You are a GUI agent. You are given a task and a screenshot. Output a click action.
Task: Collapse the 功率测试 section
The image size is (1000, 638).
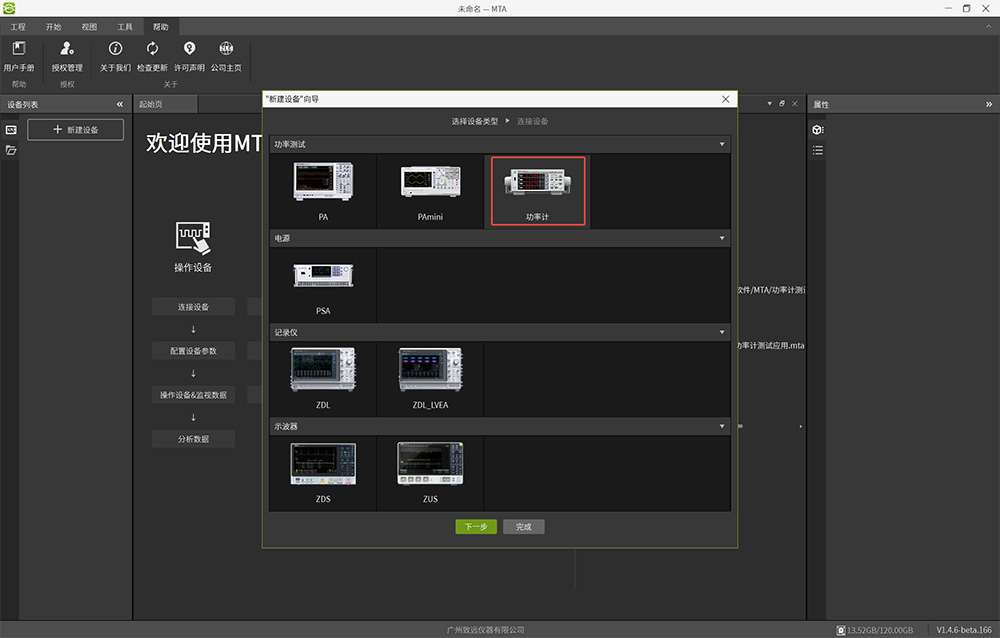[722, 144]
